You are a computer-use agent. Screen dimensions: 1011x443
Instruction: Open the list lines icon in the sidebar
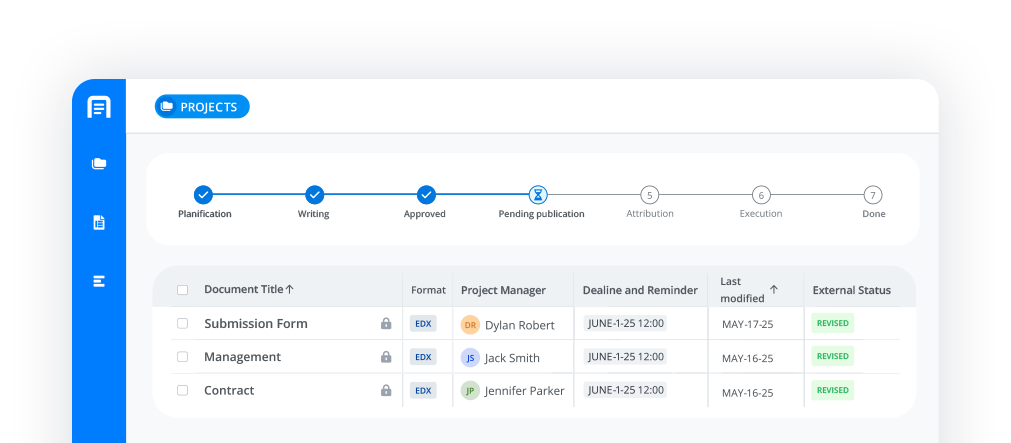click(x=99, y=282)
